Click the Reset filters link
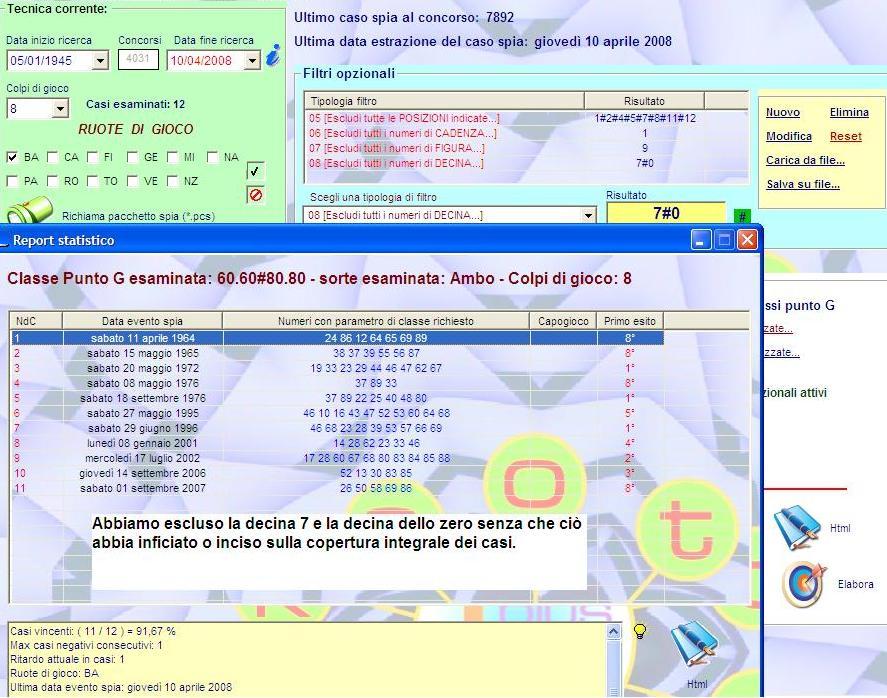The width and height of the screenshot is (887, 698). click(x=845, y=136)
